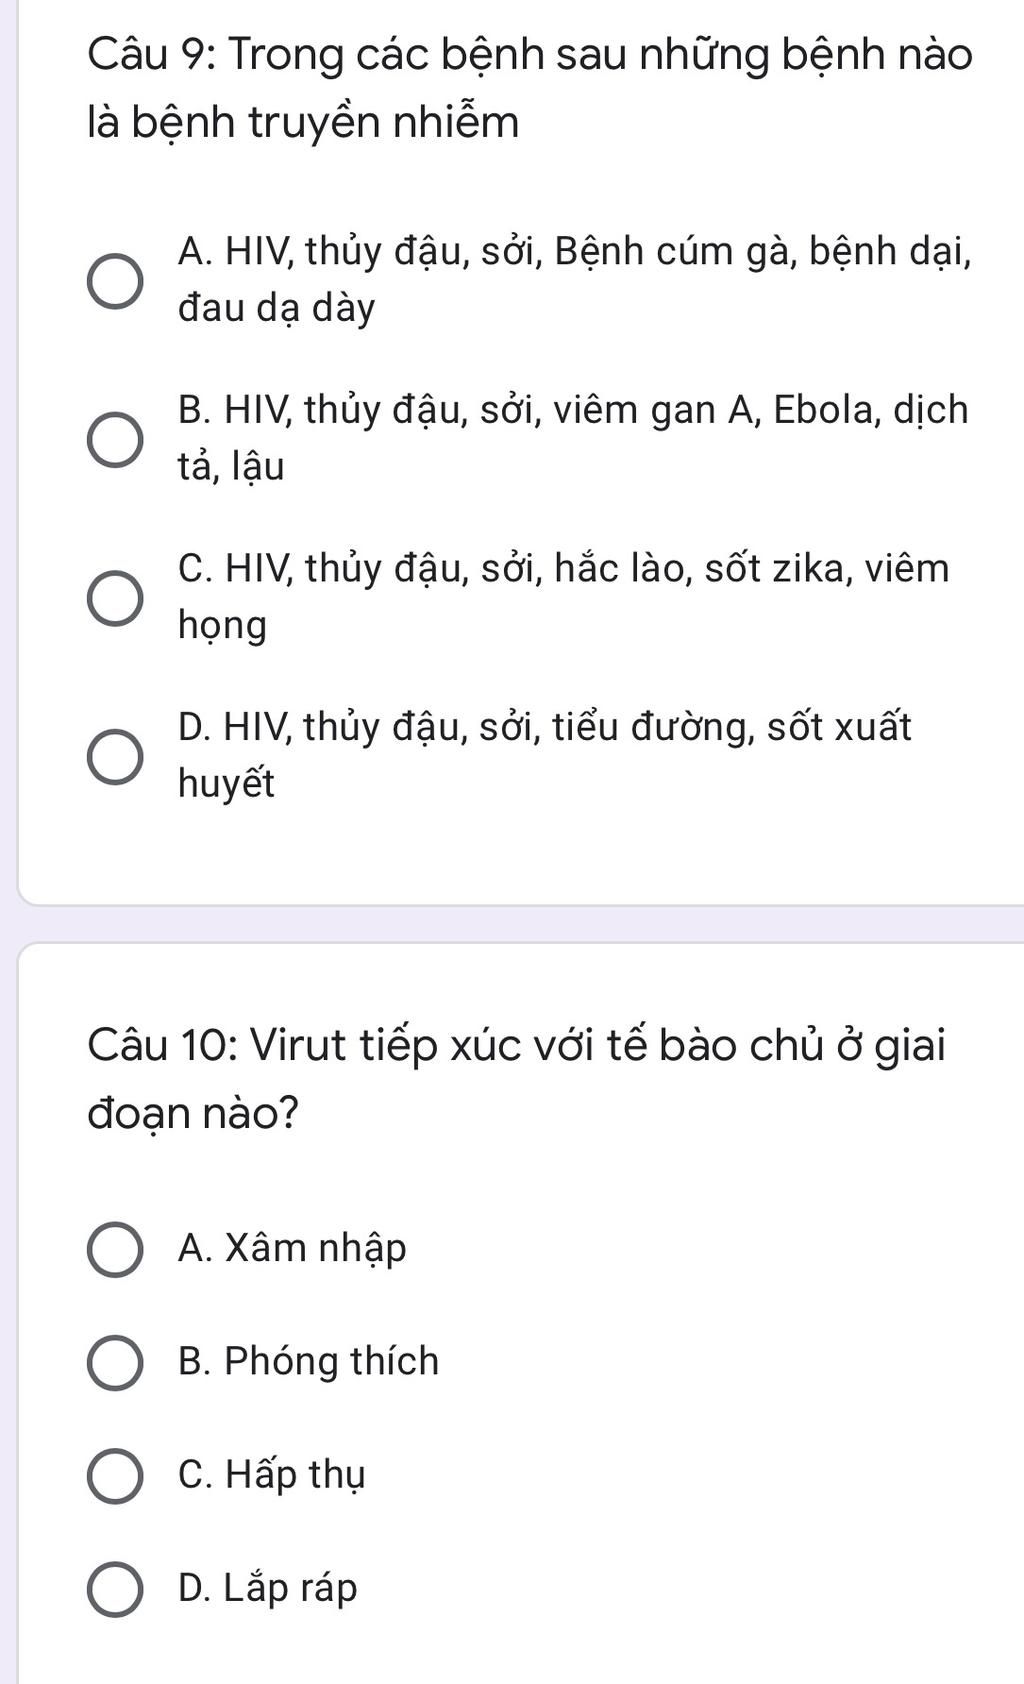Choose the 'B. Phóng thích' radio circle

(x=115, y=1362)
